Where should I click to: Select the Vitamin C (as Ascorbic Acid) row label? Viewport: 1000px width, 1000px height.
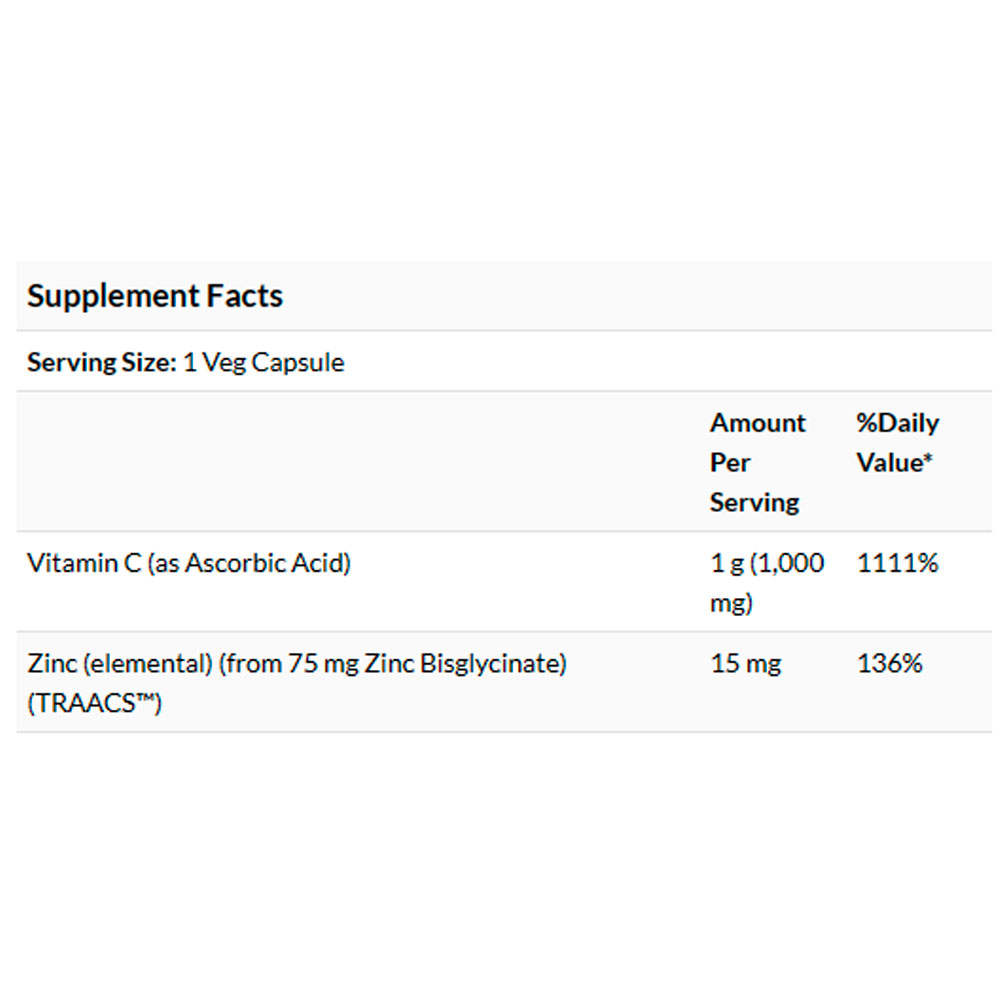[189, 563]
